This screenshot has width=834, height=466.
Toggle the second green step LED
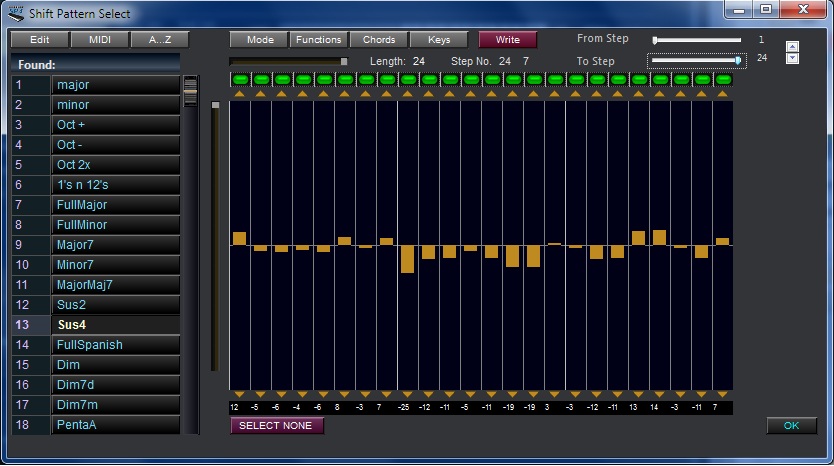pyautogui.click(x=260, y=79)
